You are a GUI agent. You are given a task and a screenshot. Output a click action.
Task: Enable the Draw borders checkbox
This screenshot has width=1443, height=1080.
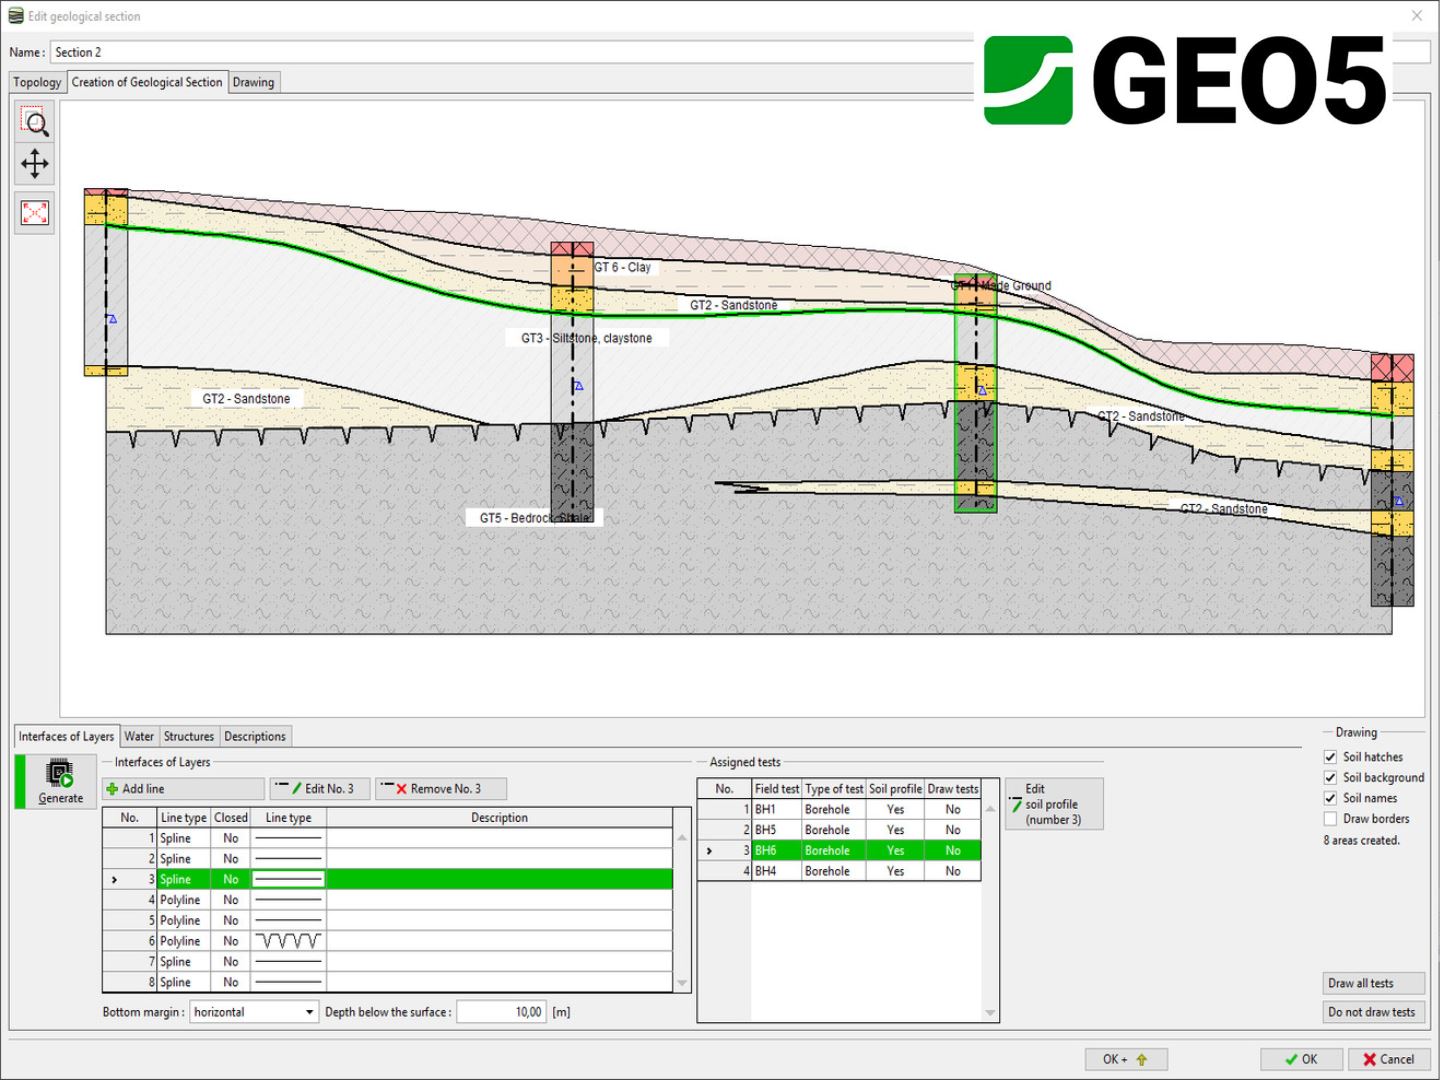coord(1330,819)
